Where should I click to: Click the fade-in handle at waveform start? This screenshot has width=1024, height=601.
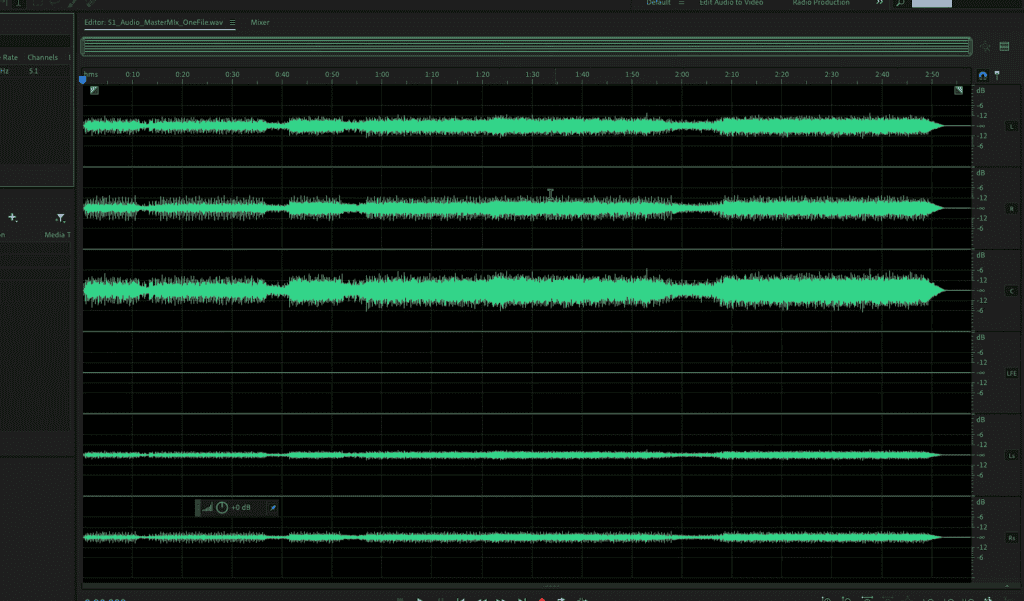[x=94, y=90]
